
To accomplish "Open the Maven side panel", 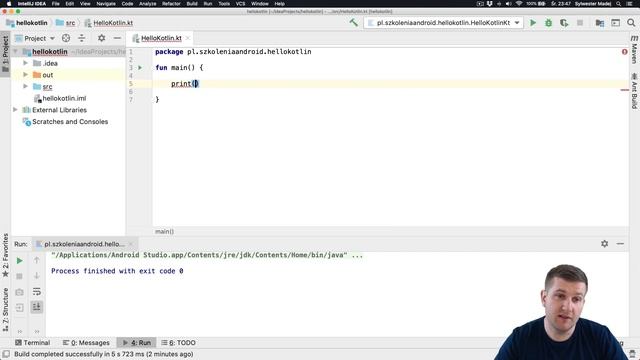I will point(634,49).
